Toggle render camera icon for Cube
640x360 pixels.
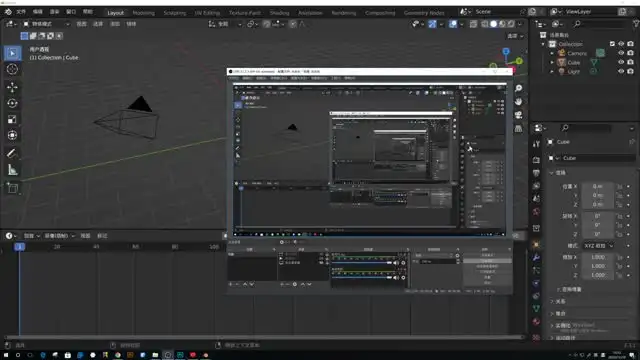[631, 62]
